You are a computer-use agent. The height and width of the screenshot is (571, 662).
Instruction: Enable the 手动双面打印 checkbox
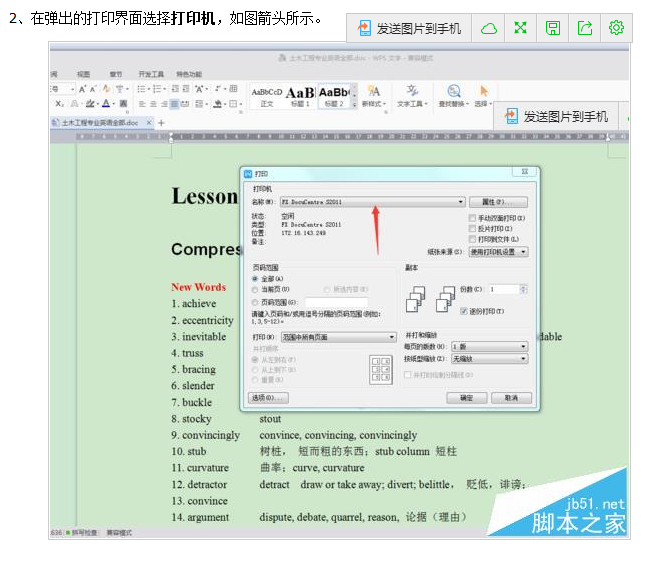pos(473,217)
